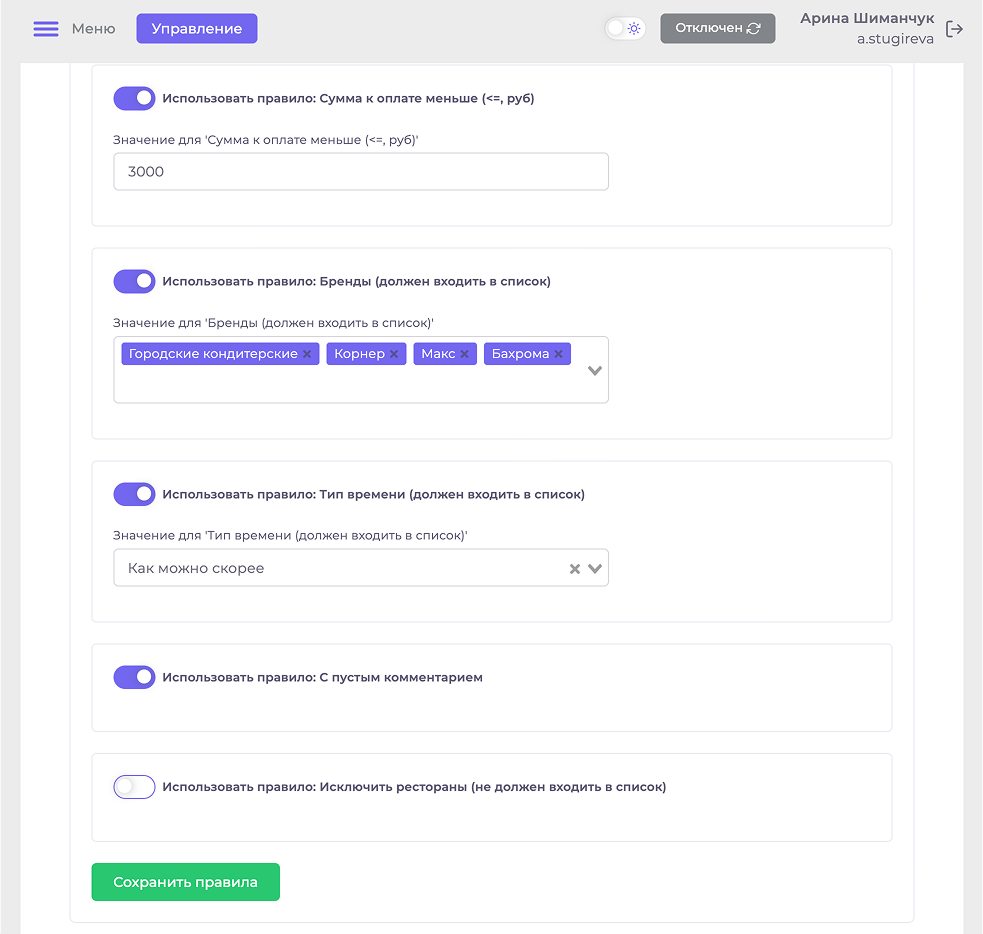Remove the «Корнер» brand tag

[x=394, y=353]
